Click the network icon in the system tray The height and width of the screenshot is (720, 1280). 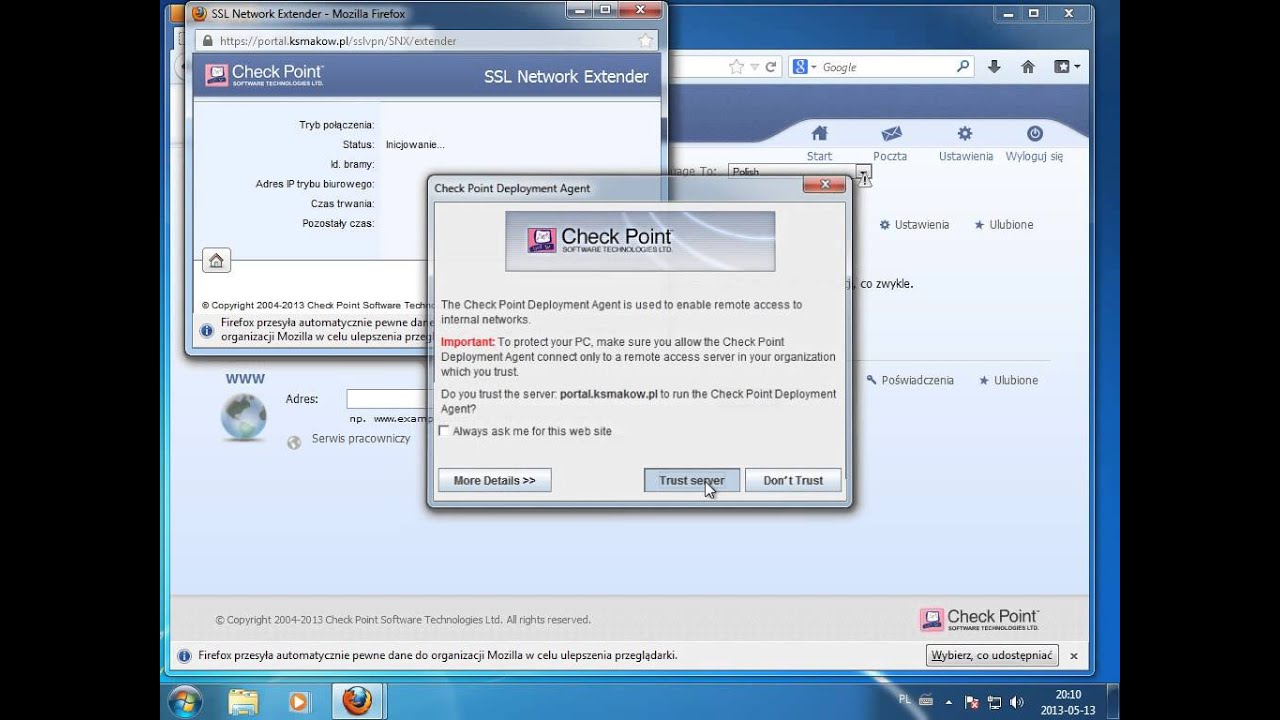point(994,702)
